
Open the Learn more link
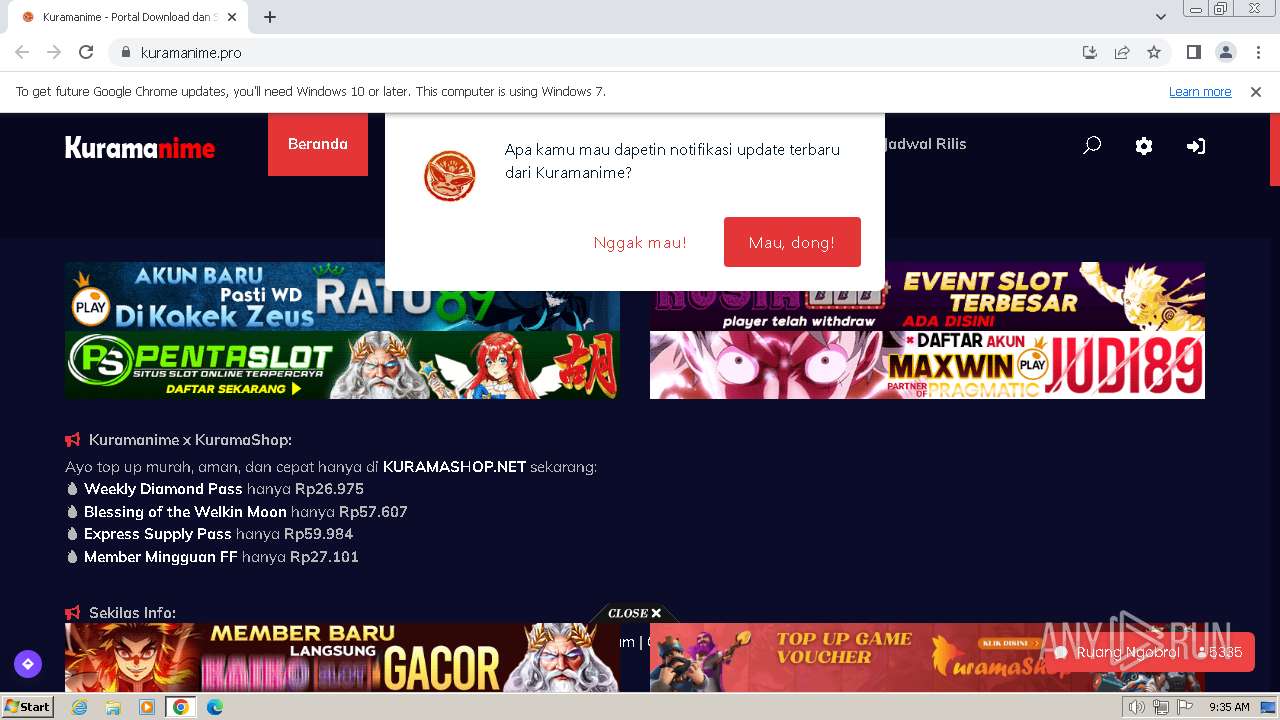pos(1200,91)
